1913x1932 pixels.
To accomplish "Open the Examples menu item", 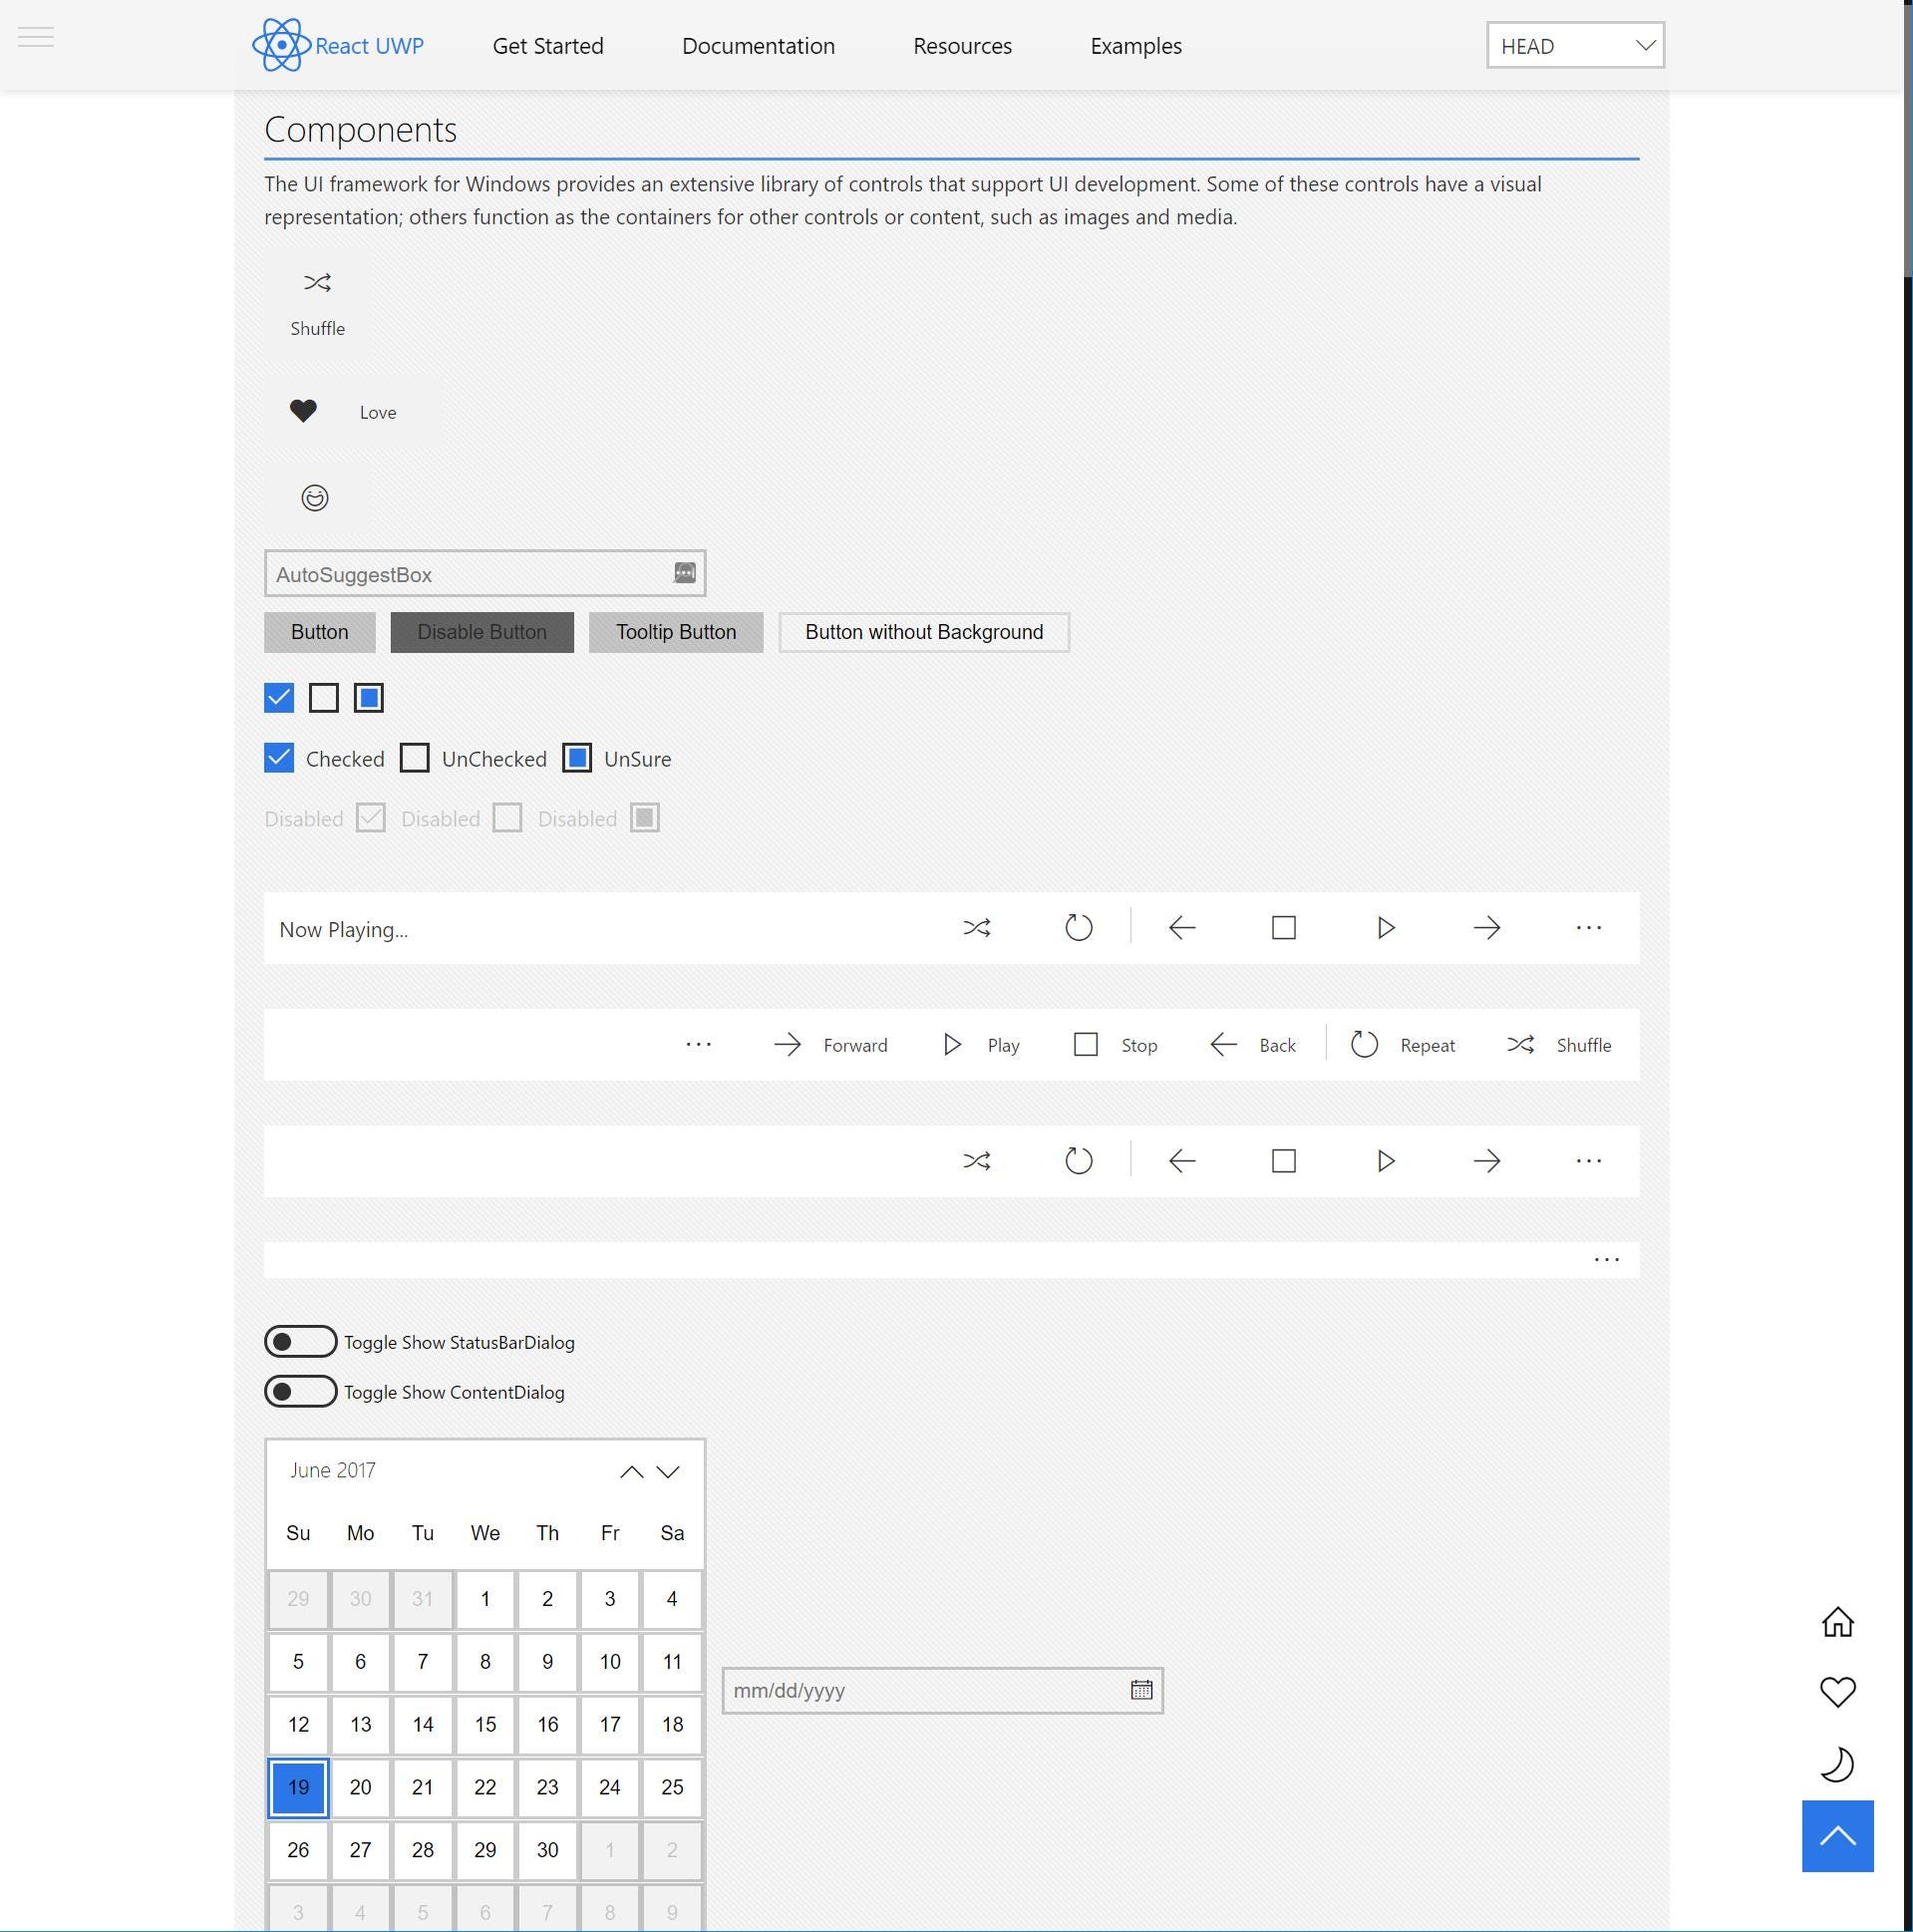I will [x=1135, y=46].
